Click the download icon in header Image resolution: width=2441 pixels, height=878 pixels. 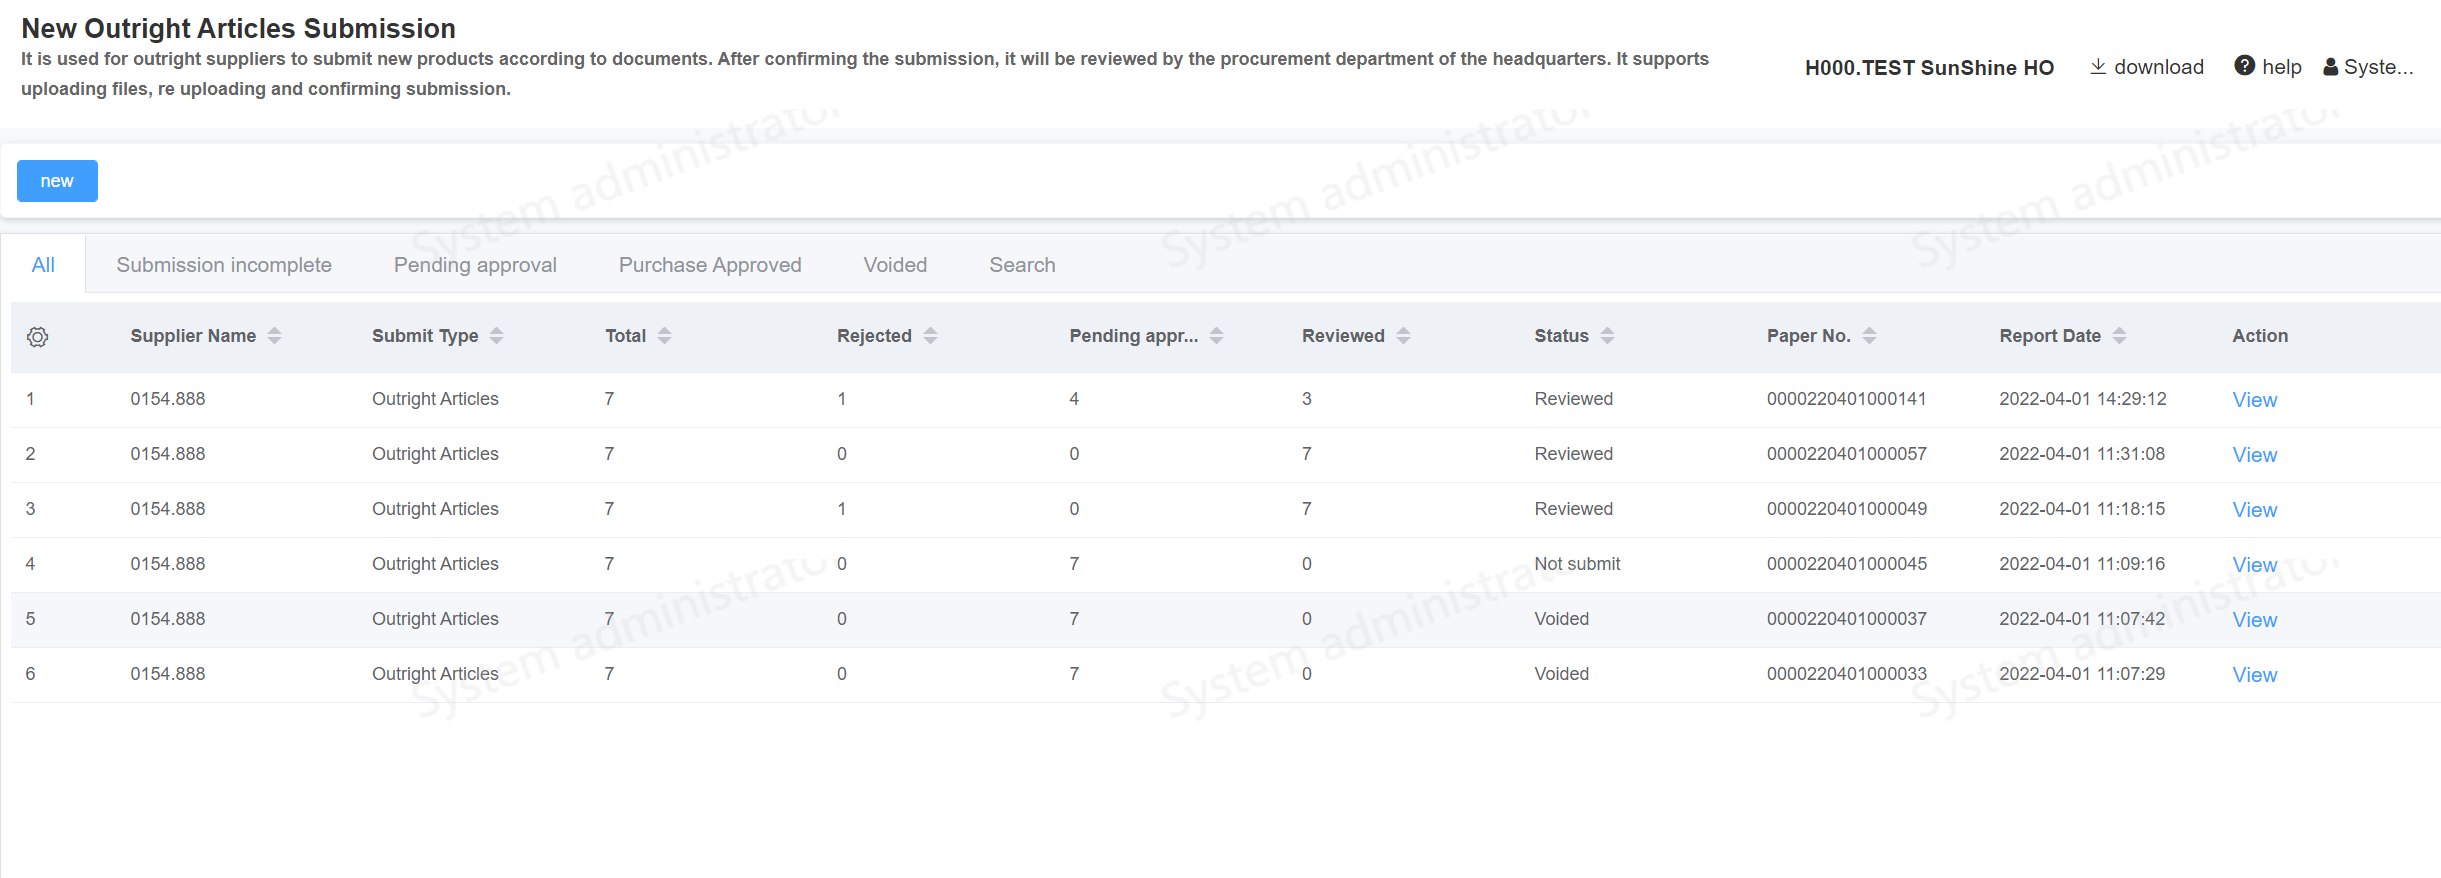tap(2098, 66)
